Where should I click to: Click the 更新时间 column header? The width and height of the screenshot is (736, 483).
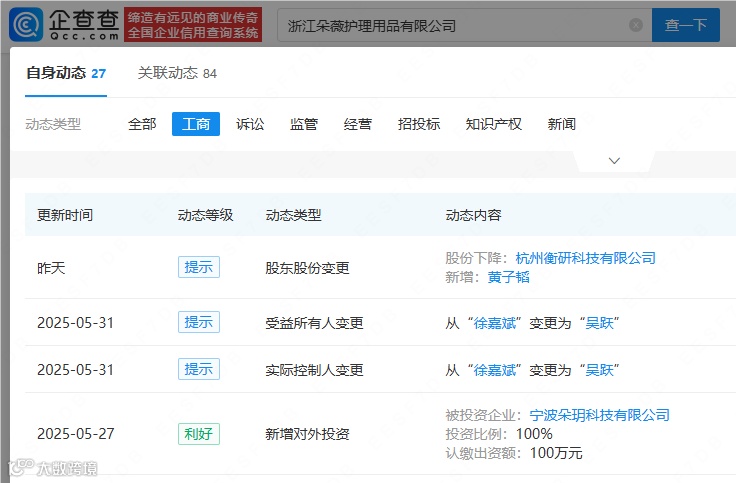(x=65, y=215)
